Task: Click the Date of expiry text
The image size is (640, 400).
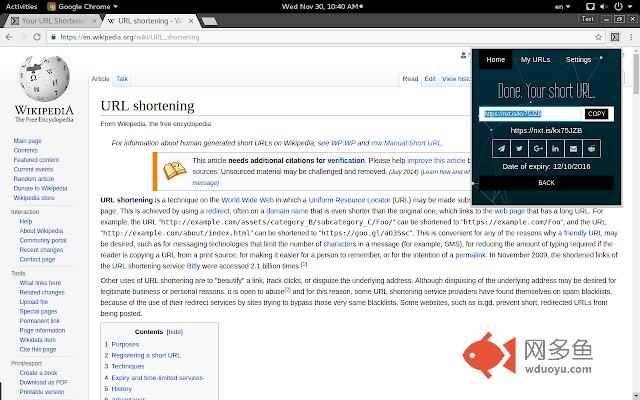Action: click(x=546, y=167)
